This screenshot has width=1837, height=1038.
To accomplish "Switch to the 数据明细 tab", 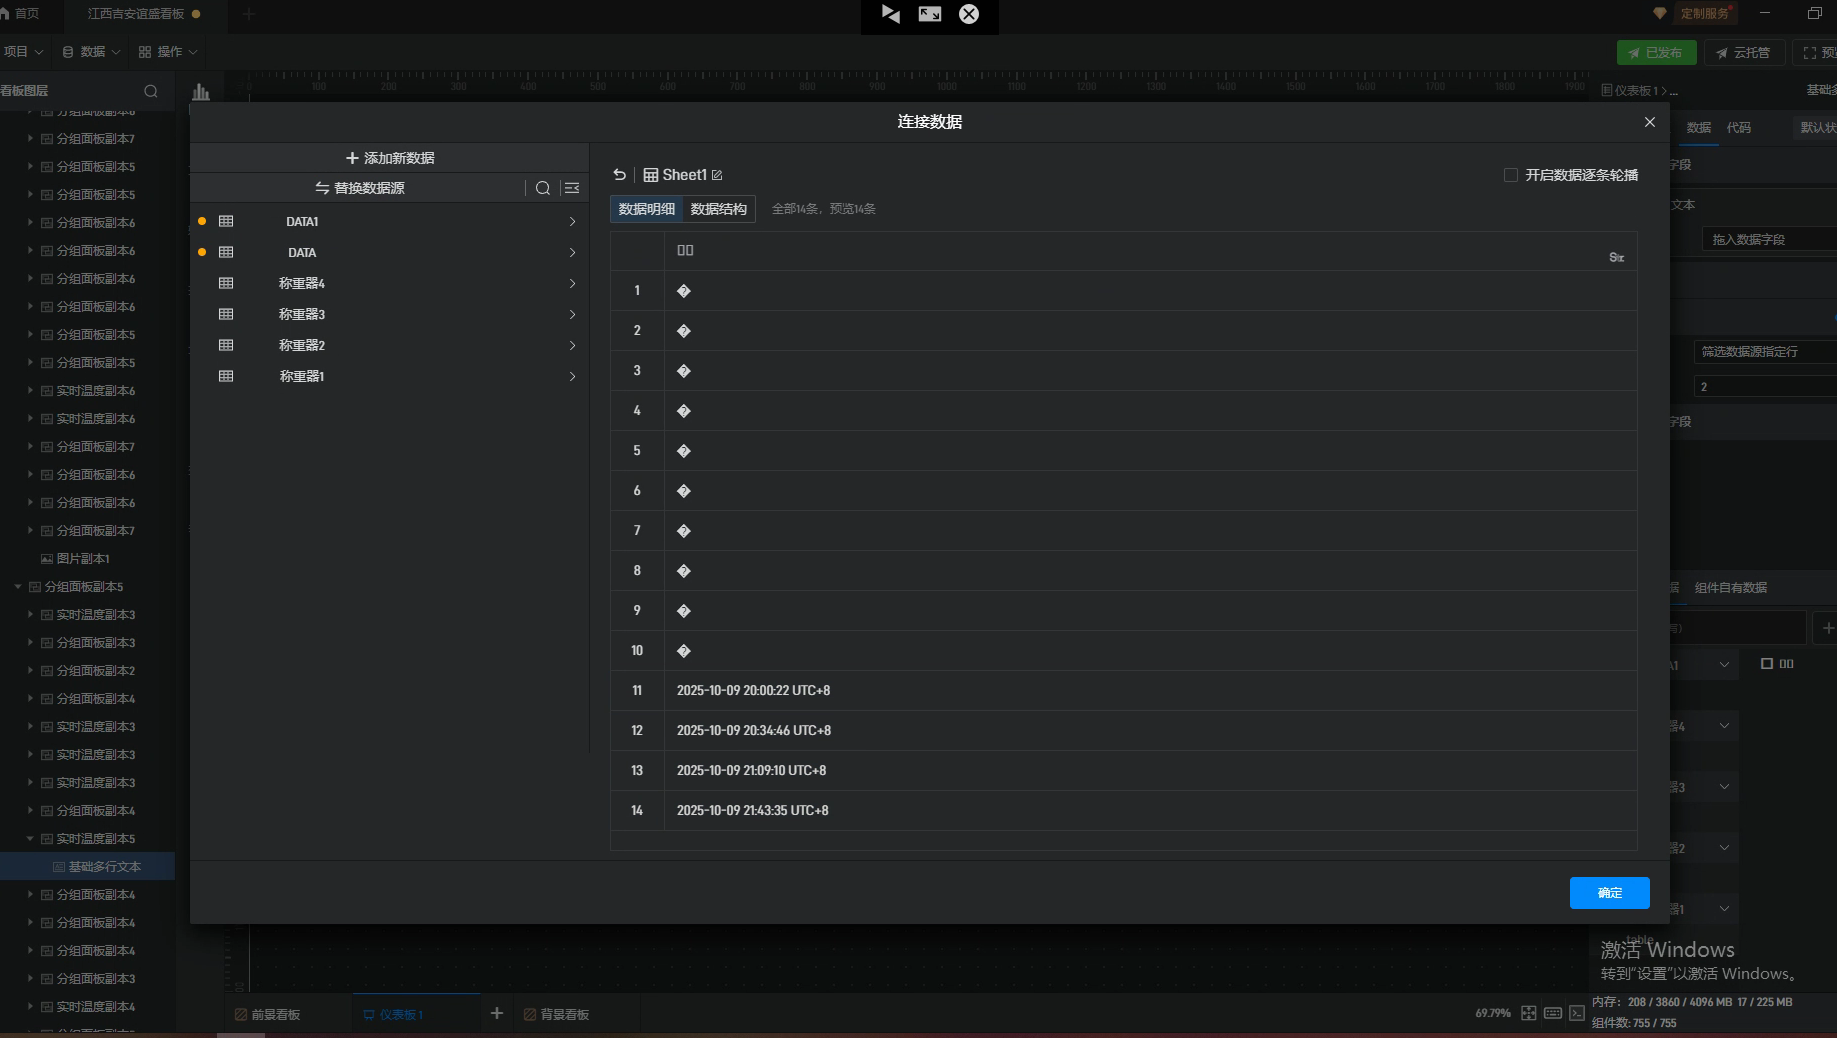I will click(x=646, y=209).
